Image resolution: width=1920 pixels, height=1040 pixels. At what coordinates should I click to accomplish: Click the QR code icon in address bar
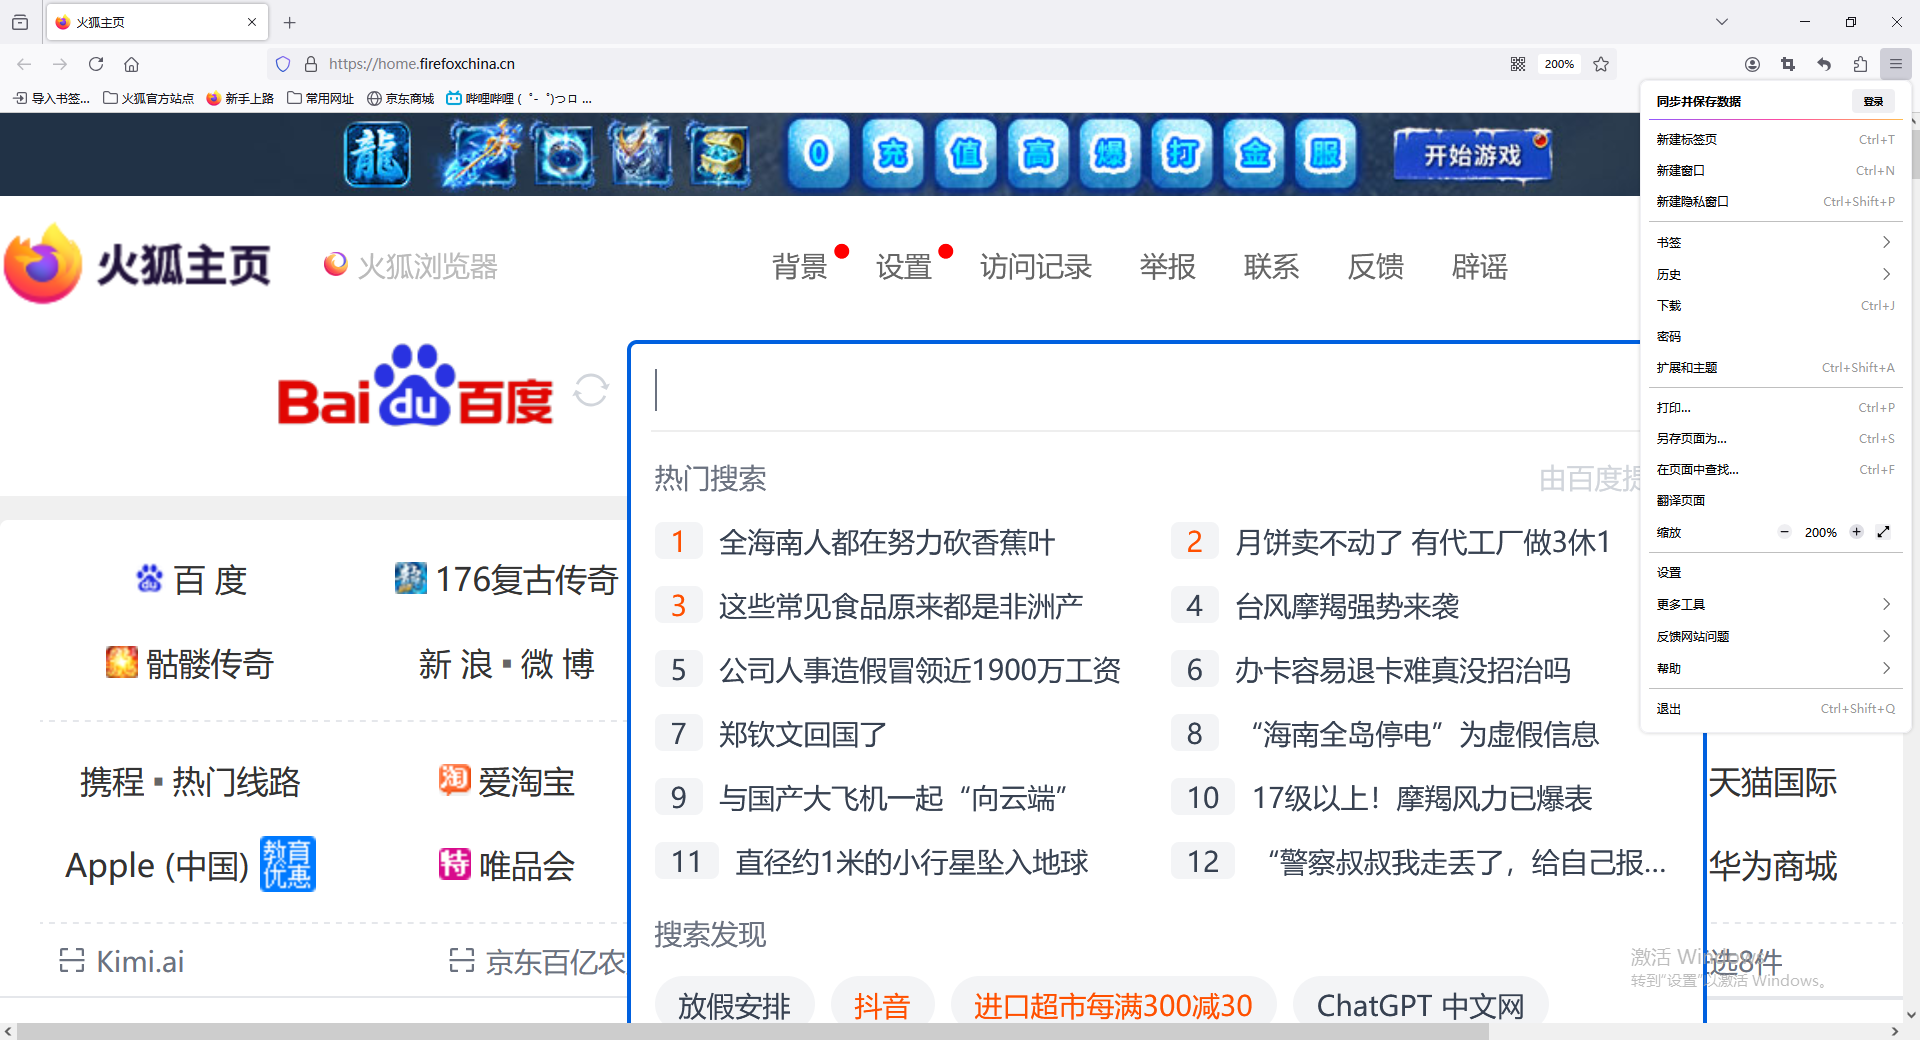coord(1518,64)
